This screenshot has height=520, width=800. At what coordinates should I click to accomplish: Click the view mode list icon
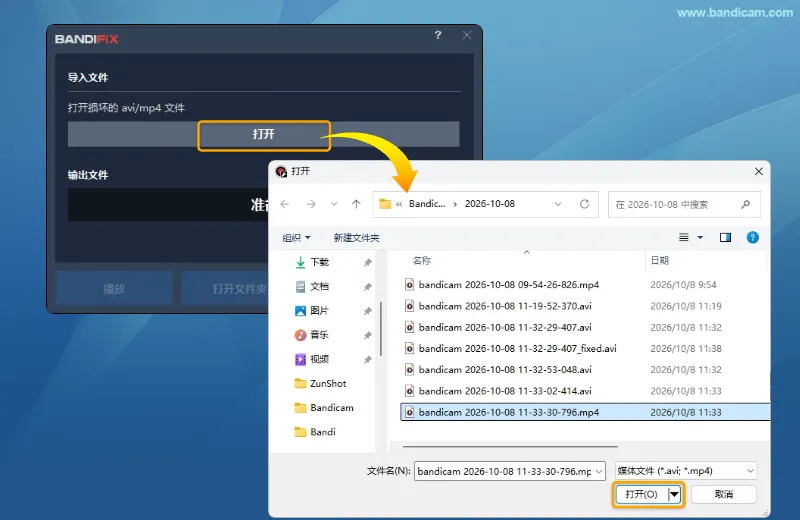click(x=684, y=237)
